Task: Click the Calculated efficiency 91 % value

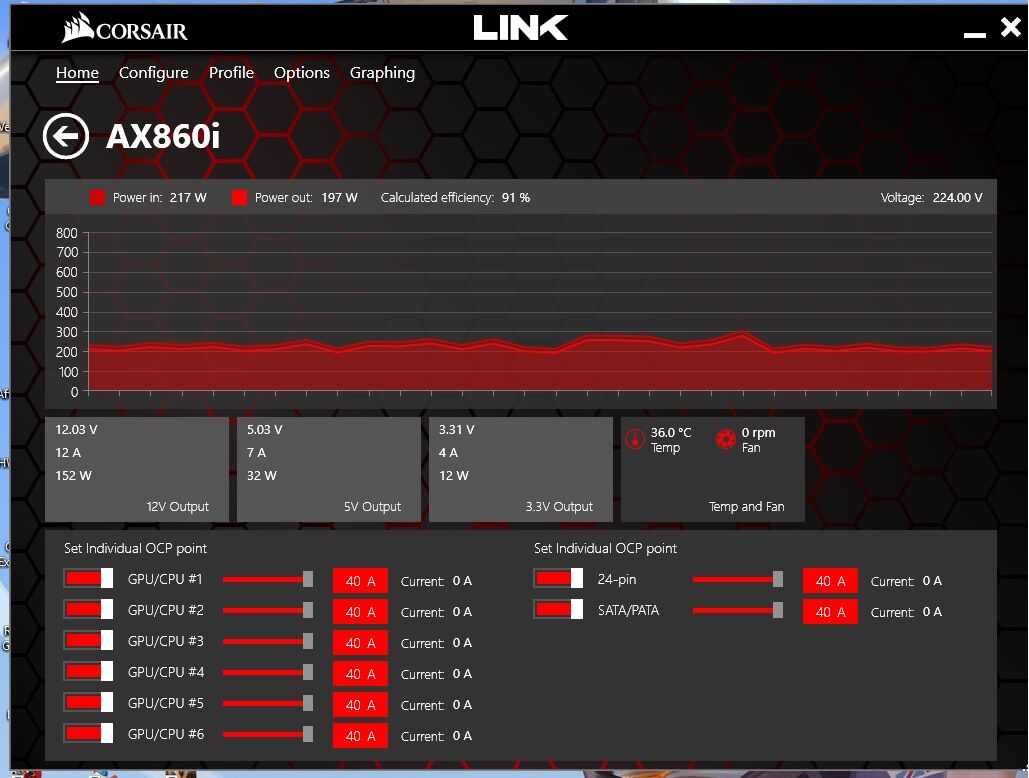Action: point(516,197)
